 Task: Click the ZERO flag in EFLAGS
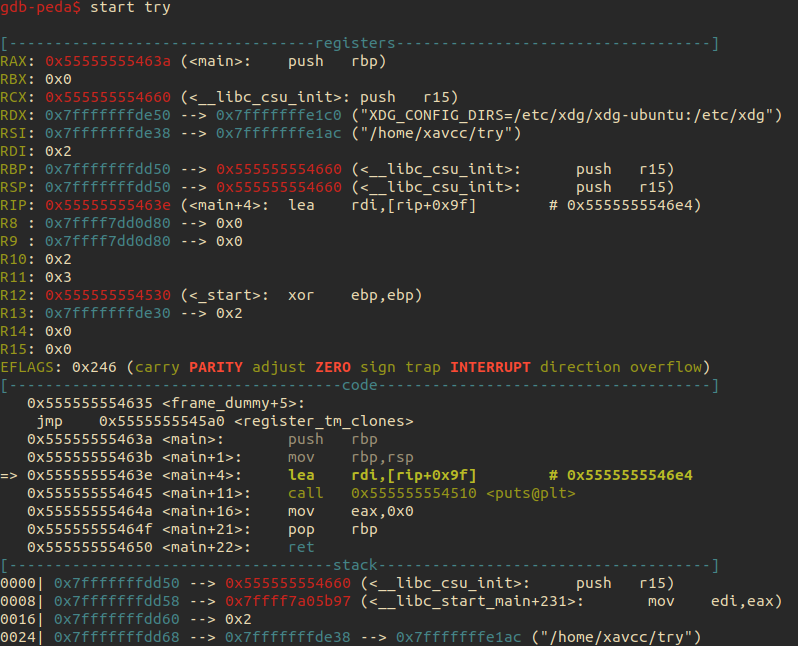click(332, 367)
